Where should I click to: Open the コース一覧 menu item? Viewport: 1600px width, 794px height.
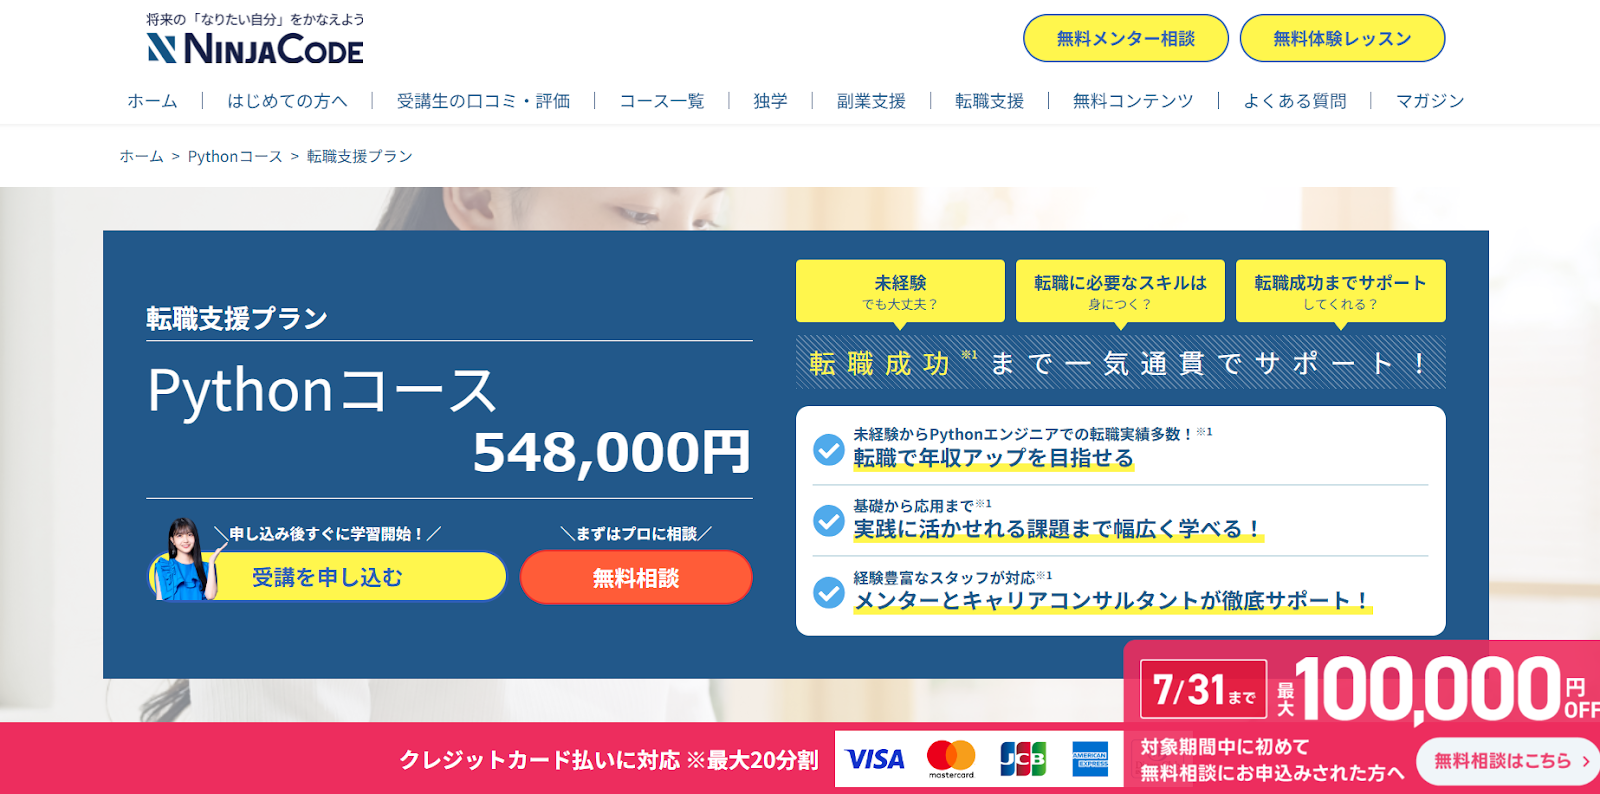pos(662,101)
